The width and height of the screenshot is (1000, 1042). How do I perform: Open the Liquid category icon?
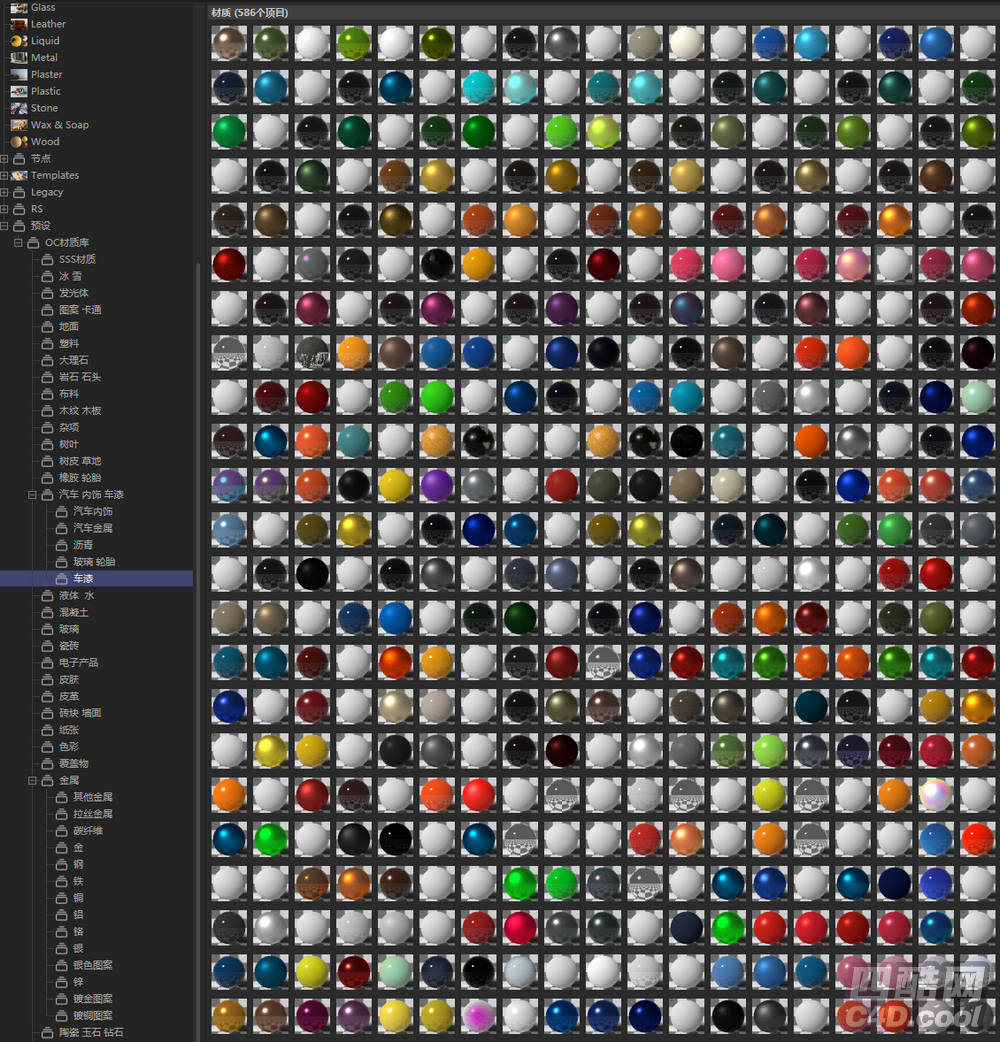pyautogui.click(x=18, y=41)
